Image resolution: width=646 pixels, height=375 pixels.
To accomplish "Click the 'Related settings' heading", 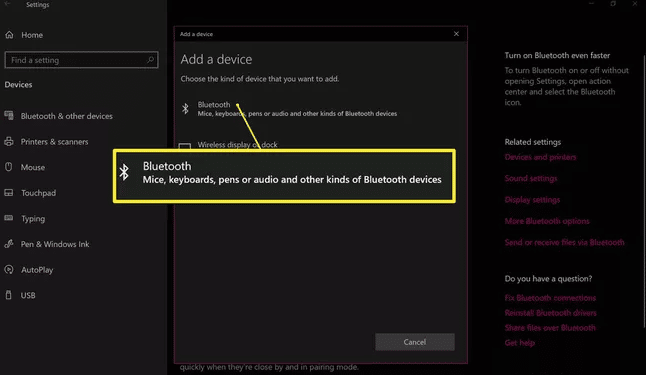I will (x=533, y=142).
